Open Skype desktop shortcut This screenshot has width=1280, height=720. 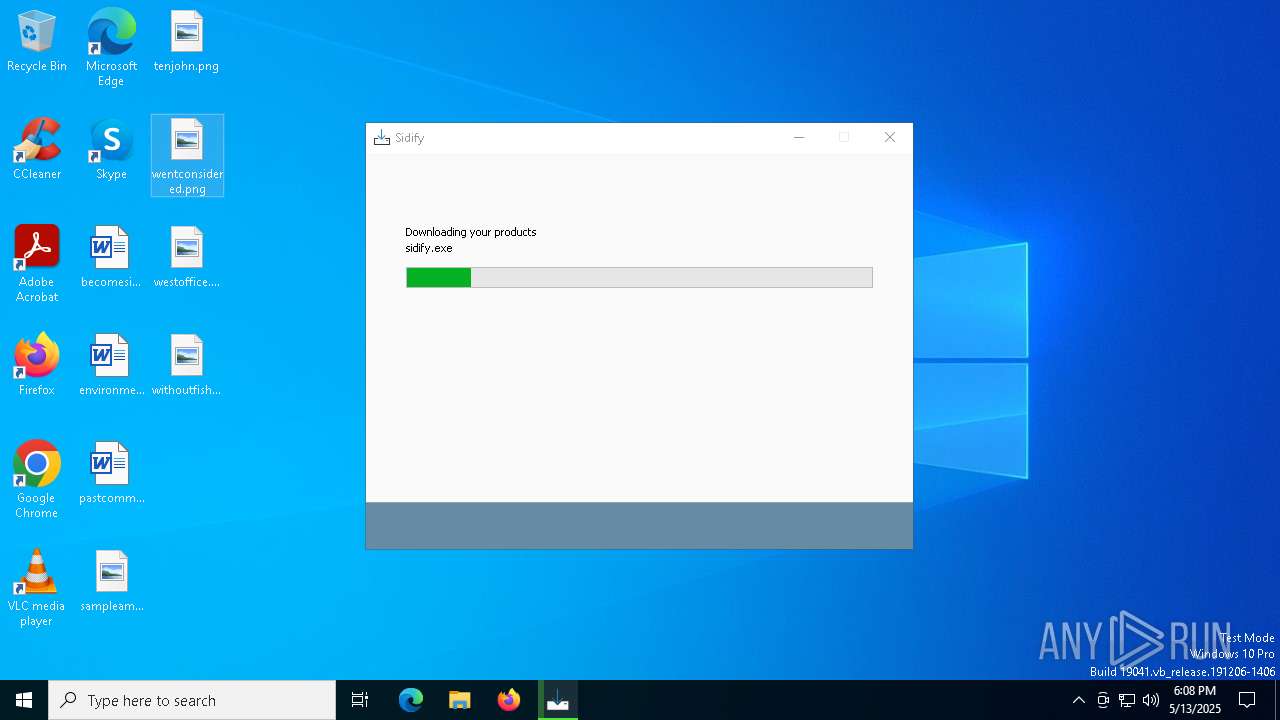111,150
